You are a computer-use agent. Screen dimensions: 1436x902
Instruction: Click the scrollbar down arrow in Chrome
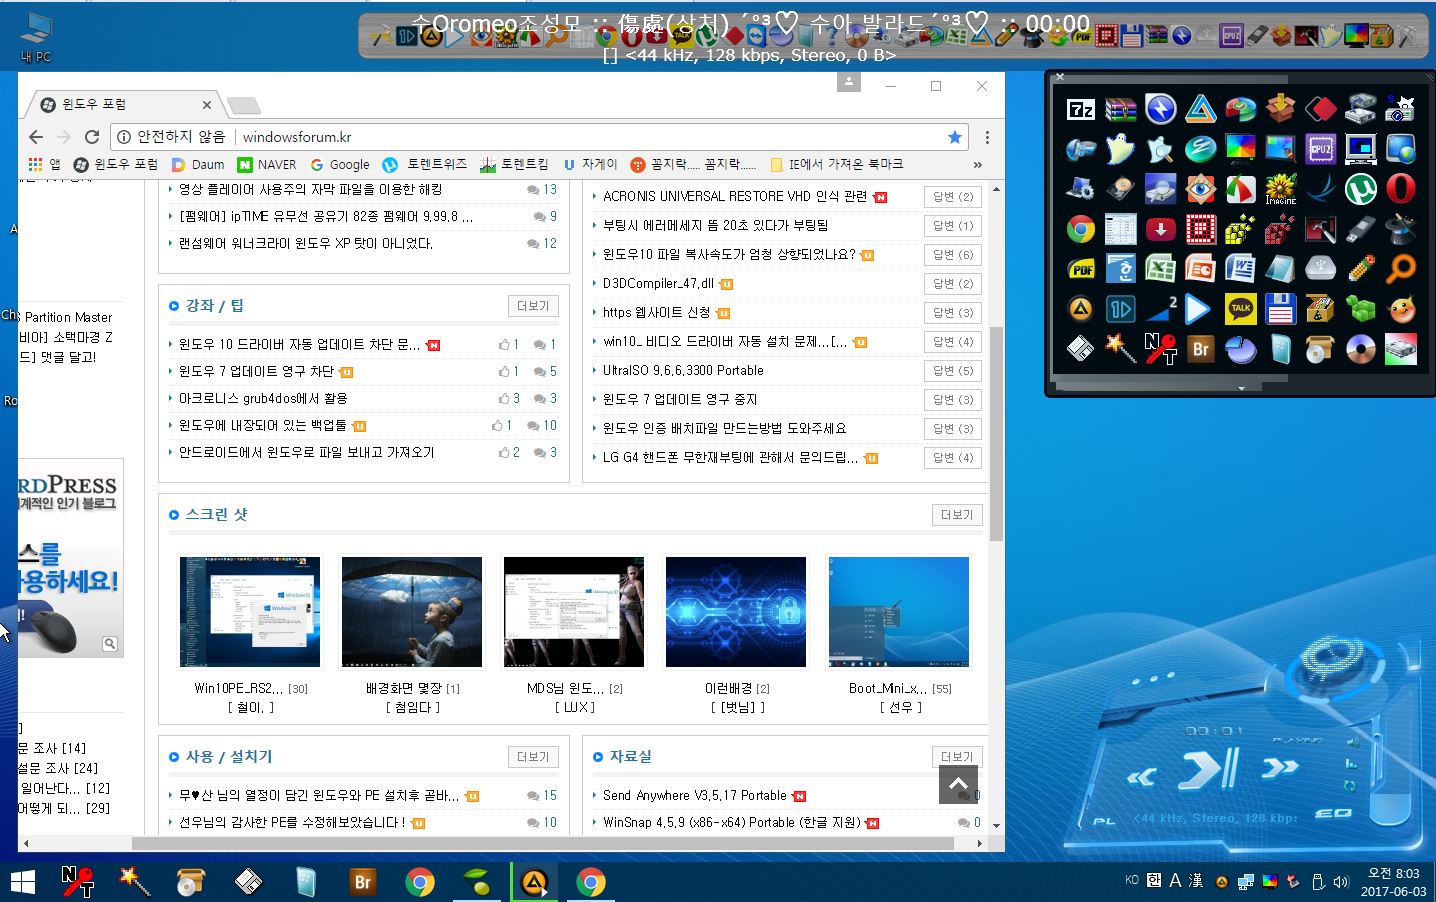point(996,827)
